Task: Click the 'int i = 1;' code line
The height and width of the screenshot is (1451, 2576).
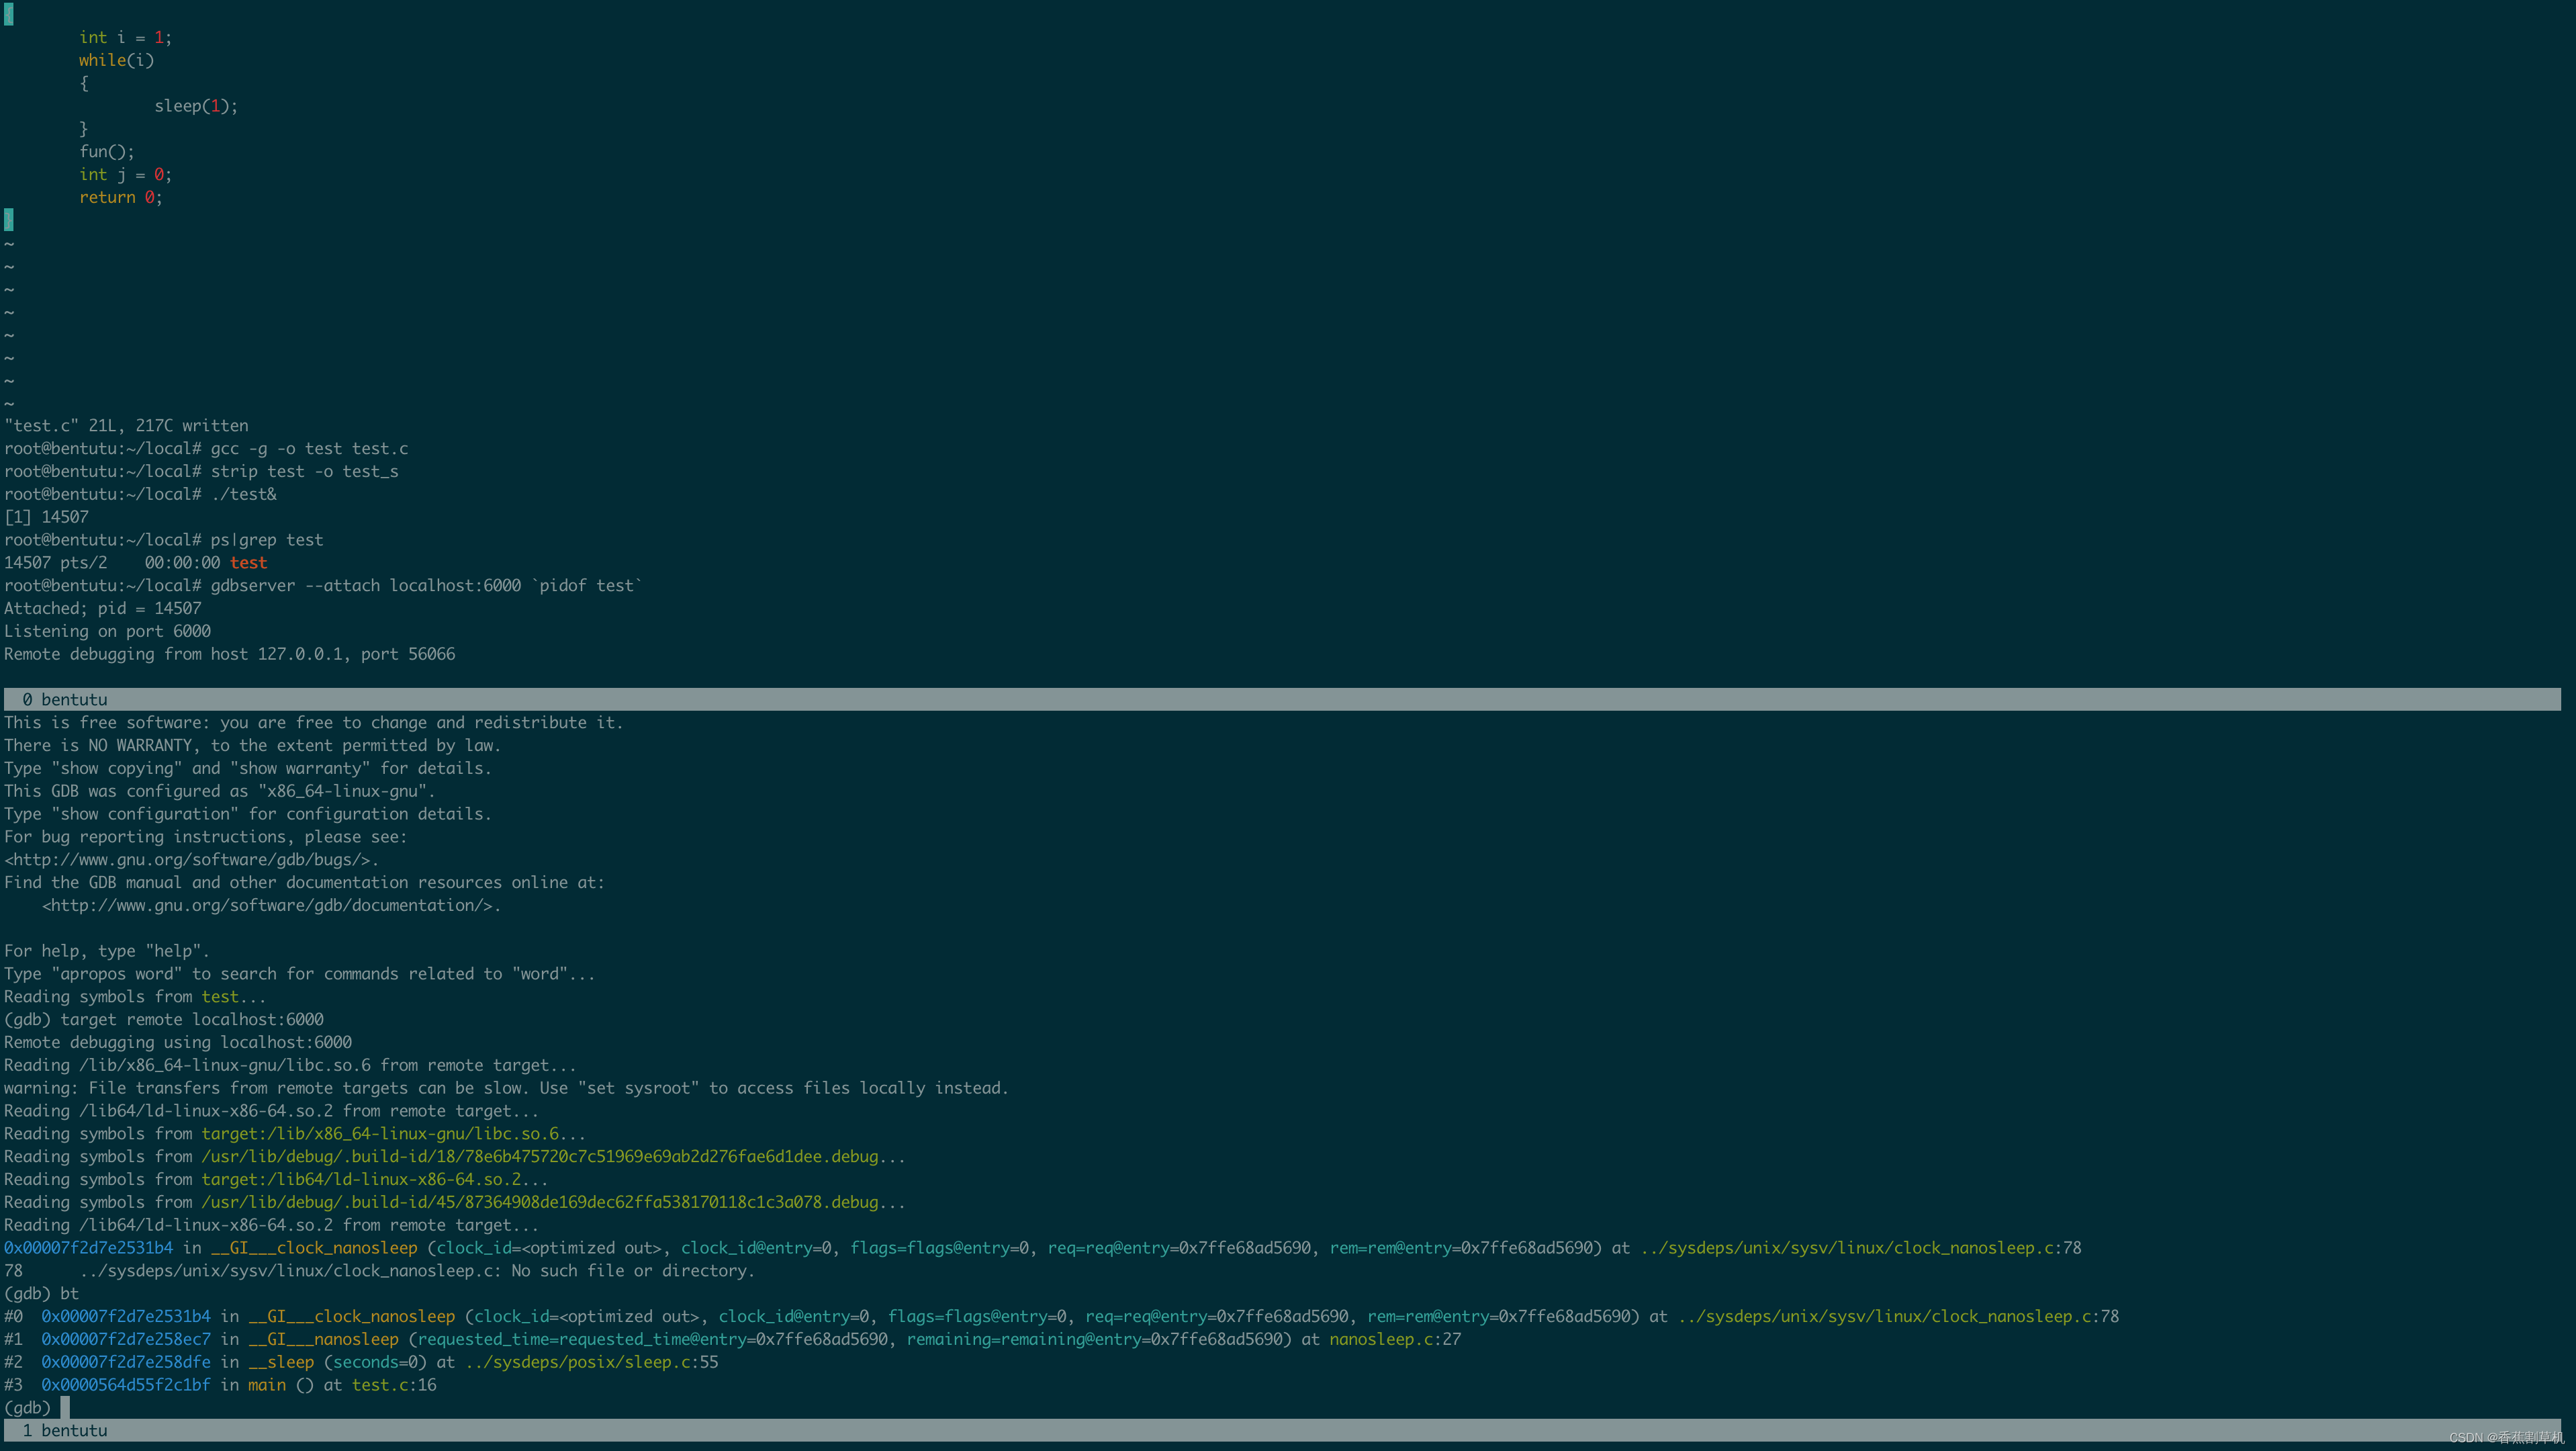Action: [125, 38]
